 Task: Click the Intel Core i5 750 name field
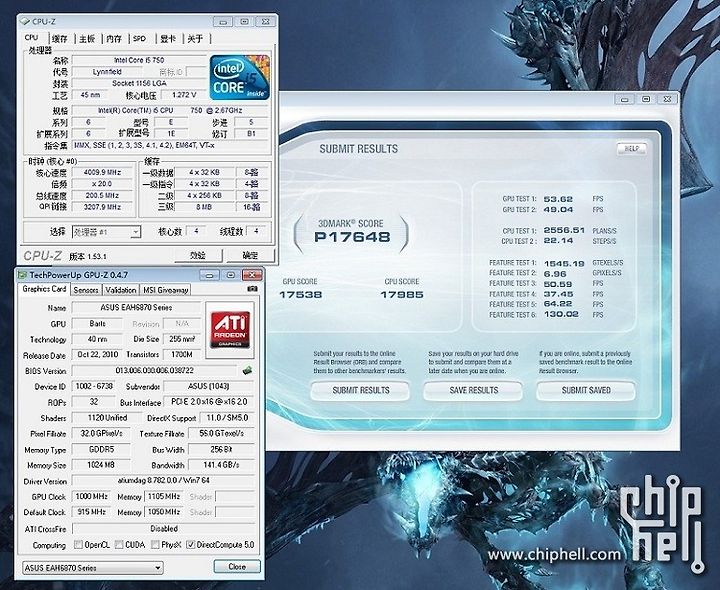(x=139, y=60)
